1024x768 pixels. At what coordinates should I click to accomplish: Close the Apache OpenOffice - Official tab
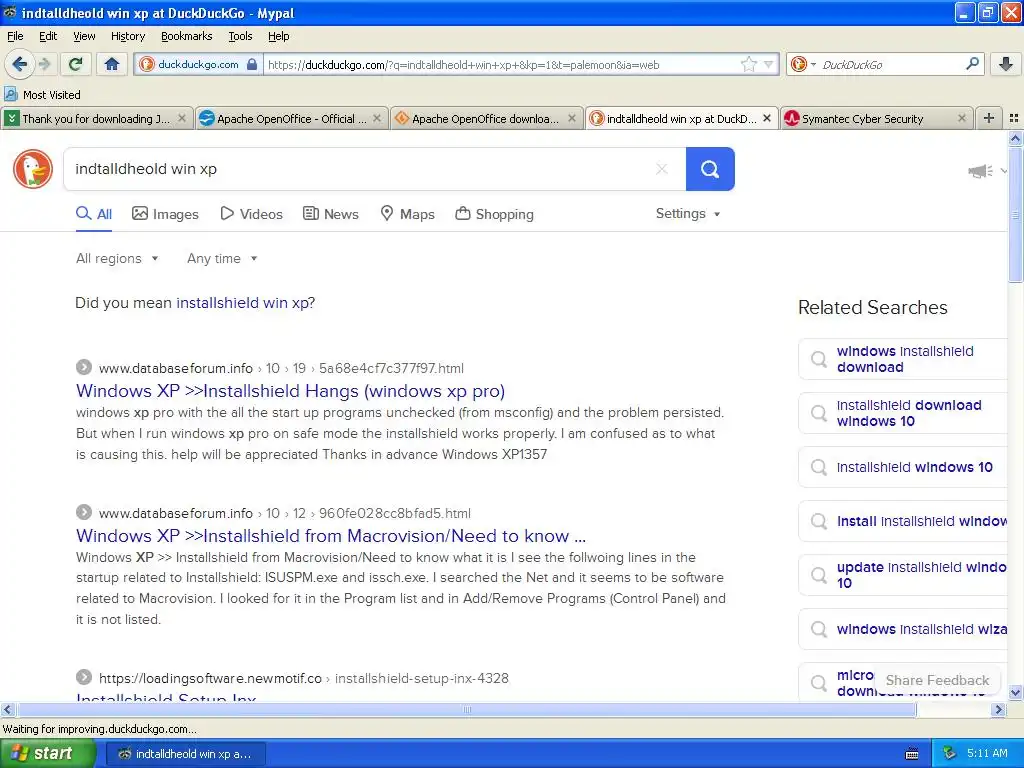377,118
